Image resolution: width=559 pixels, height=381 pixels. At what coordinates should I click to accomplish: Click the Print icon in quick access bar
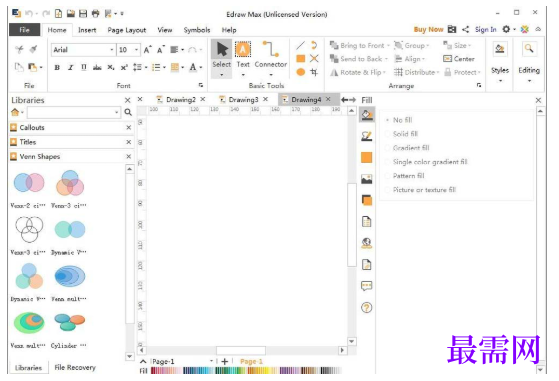(95, 14)
